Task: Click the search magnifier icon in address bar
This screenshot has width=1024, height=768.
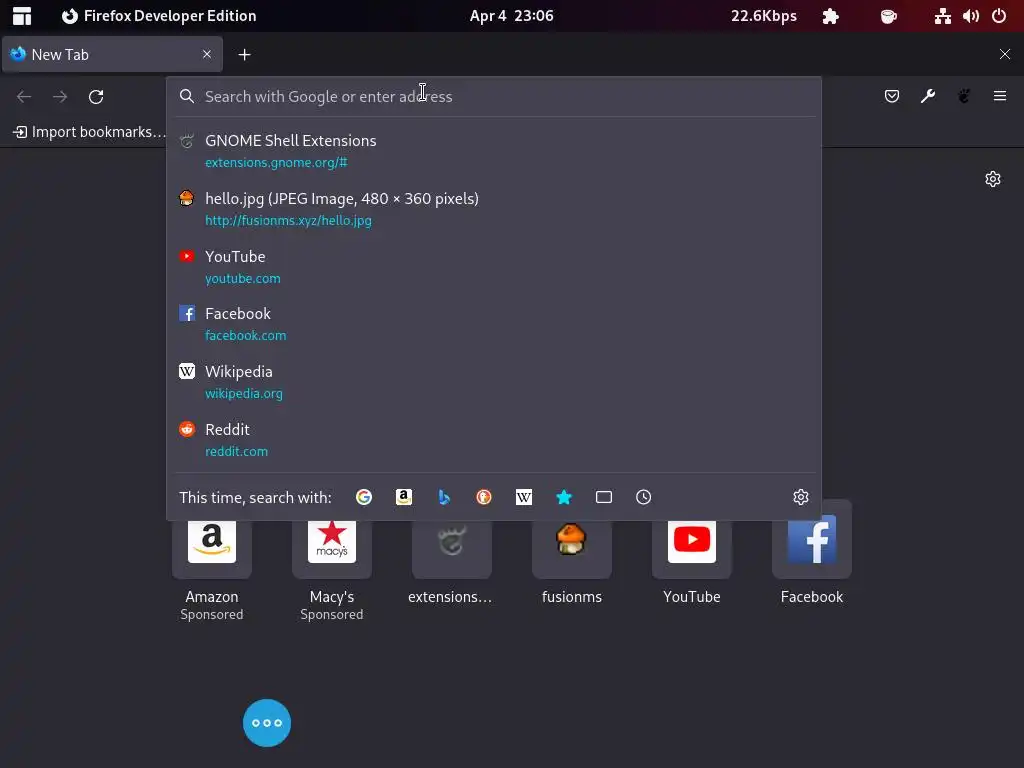Action: pyautogui.click(x=187, y=97)
